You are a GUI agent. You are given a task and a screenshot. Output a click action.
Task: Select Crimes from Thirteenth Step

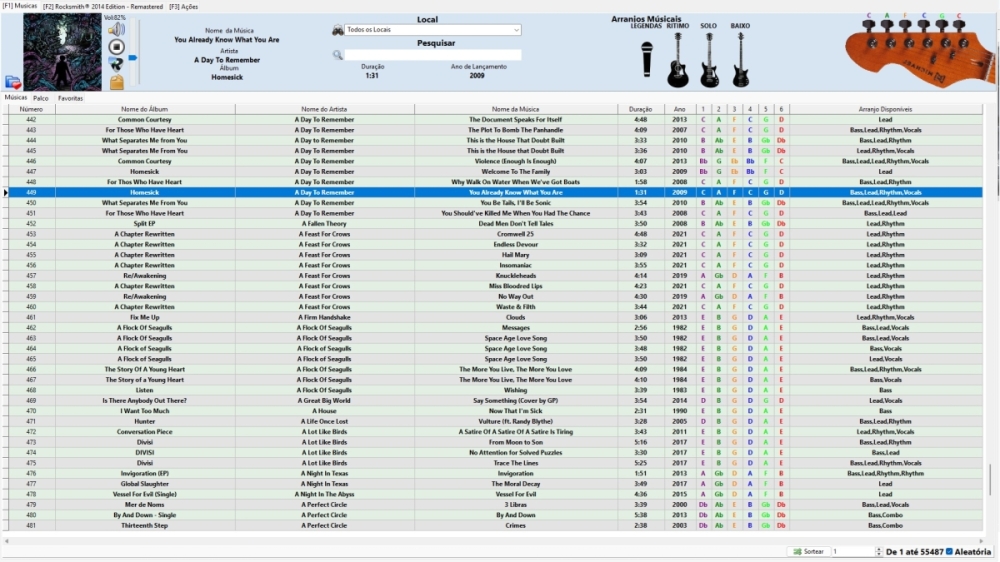[495, 526]
